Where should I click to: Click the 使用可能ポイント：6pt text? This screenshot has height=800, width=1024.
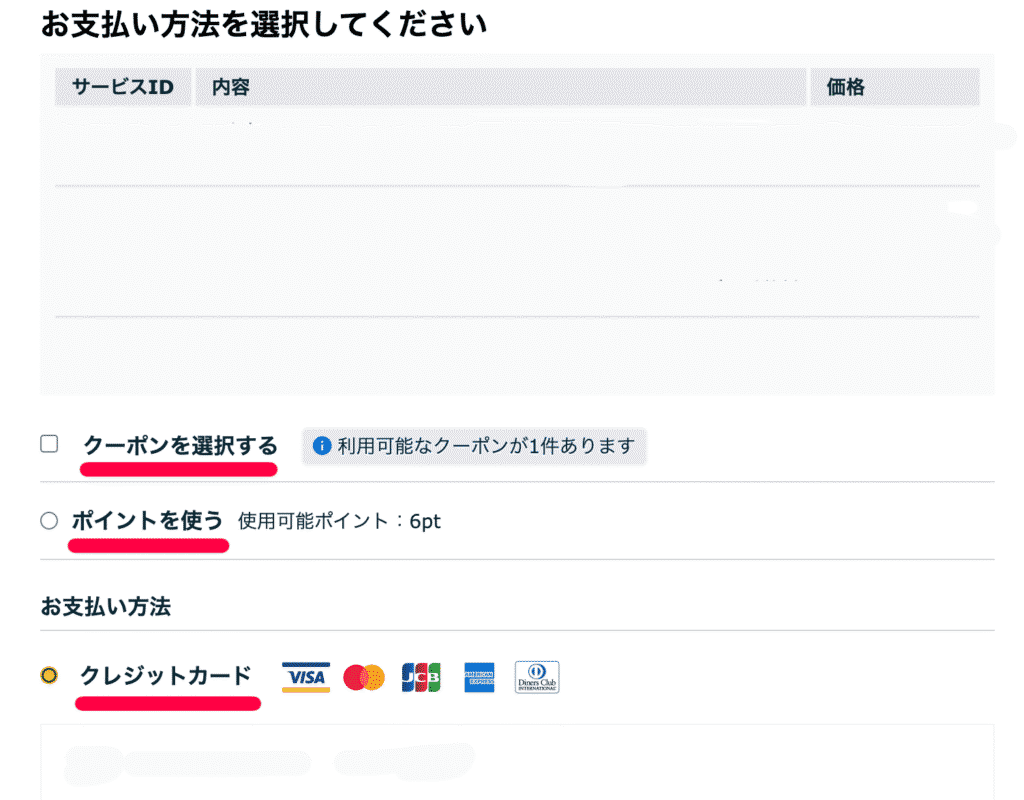click(x=339, y=521)
